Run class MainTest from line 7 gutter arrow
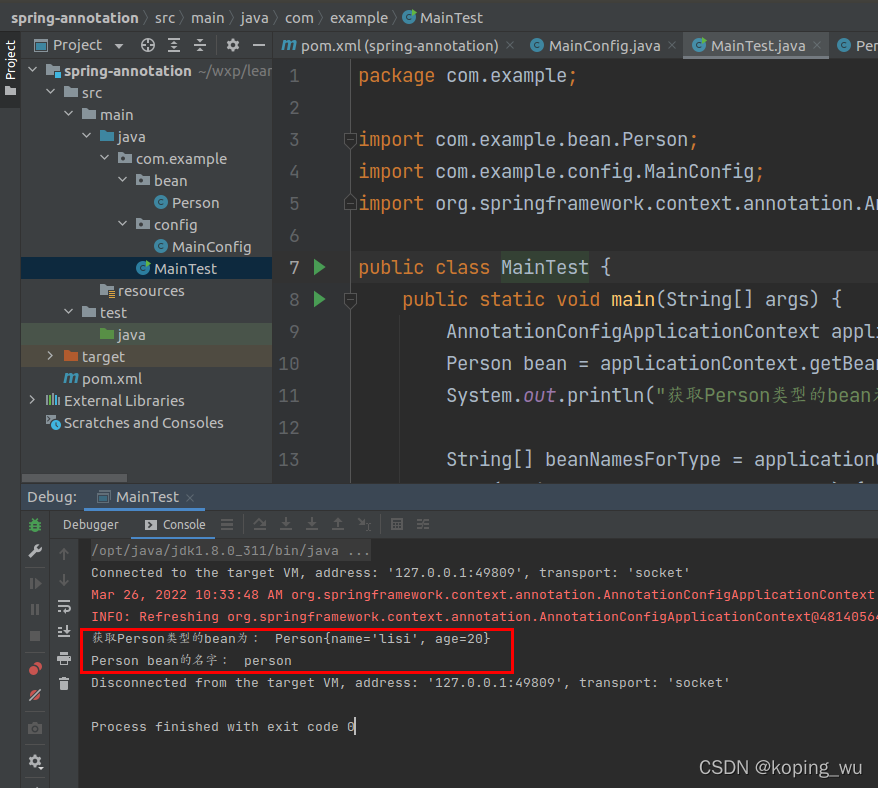The height and width of the screenshot is (788, 878). point(319,267)
